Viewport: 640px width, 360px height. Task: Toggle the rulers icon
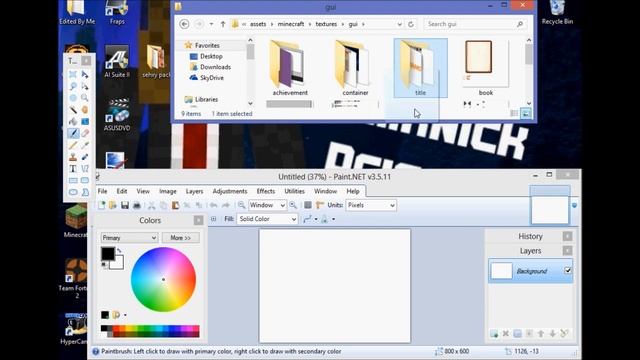320,205
